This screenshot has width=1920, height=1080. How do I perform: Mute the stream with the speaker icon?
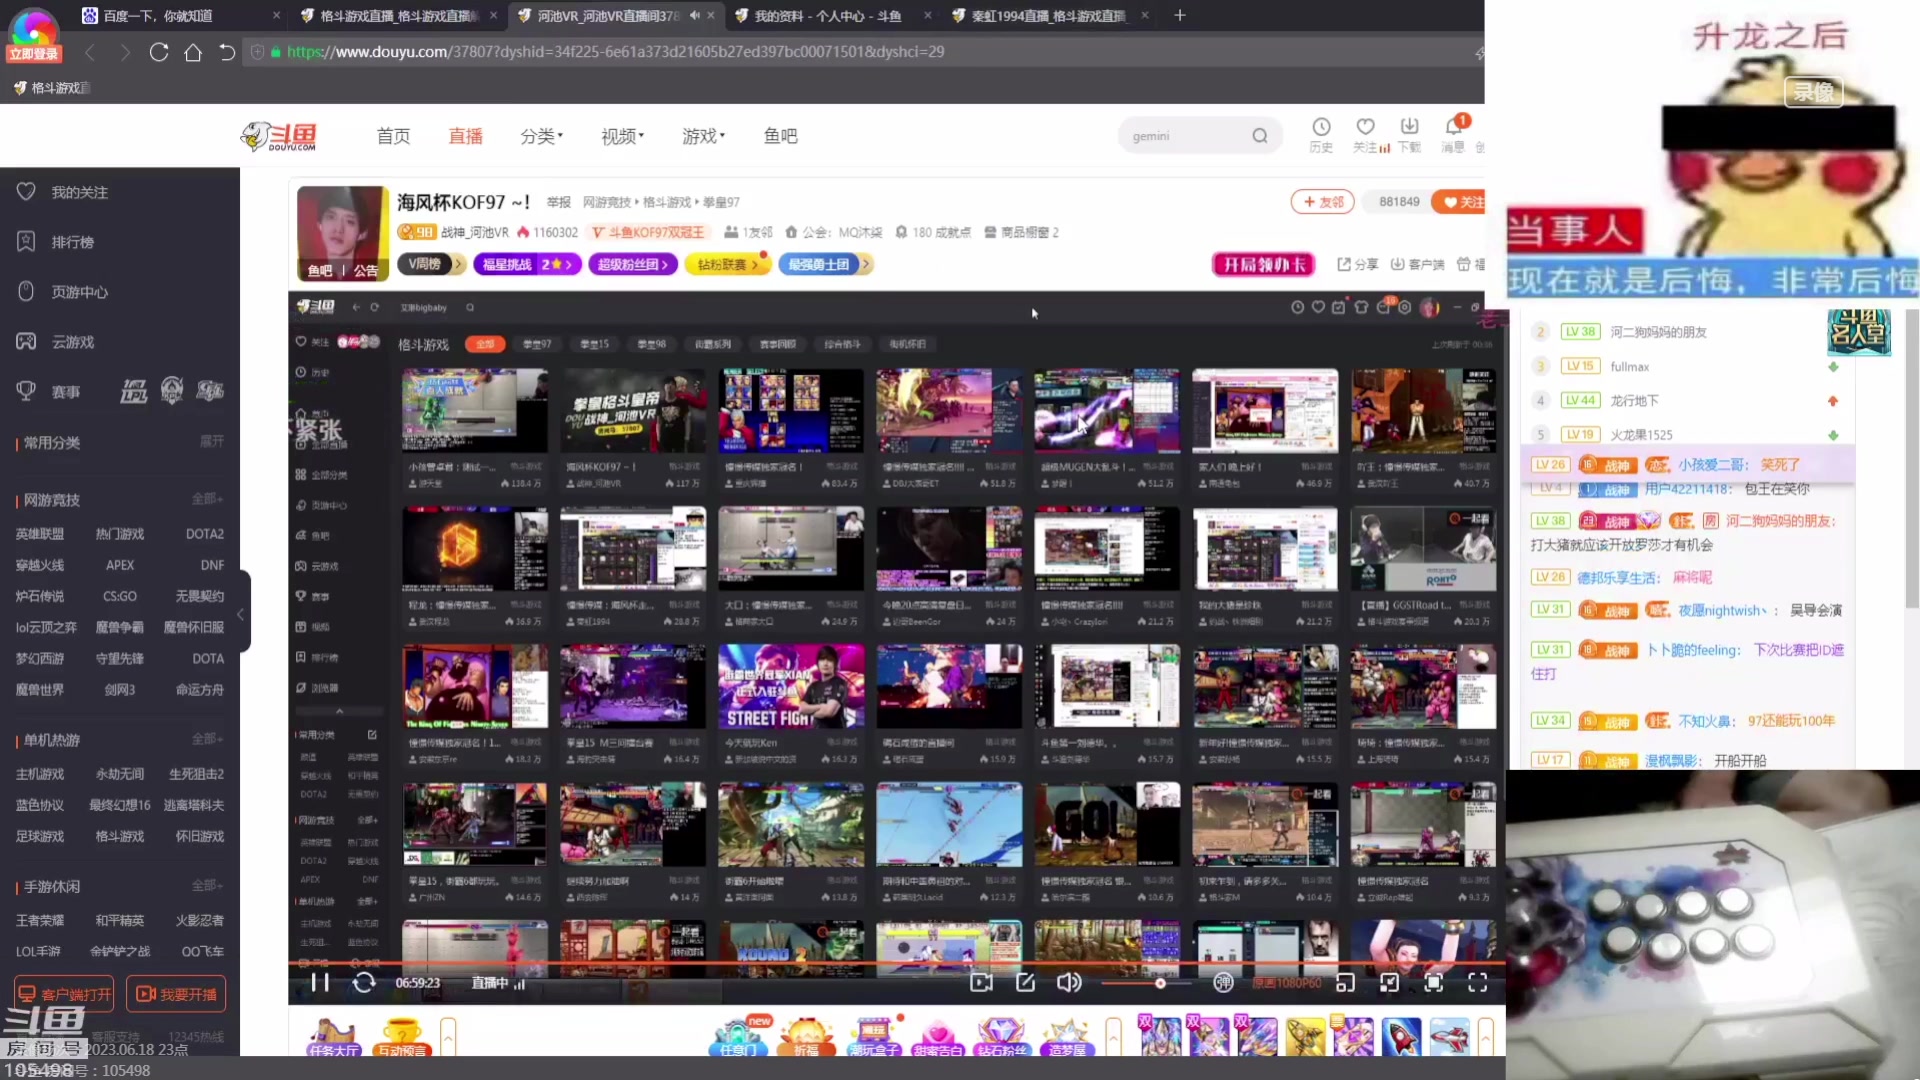point(1069,982)
